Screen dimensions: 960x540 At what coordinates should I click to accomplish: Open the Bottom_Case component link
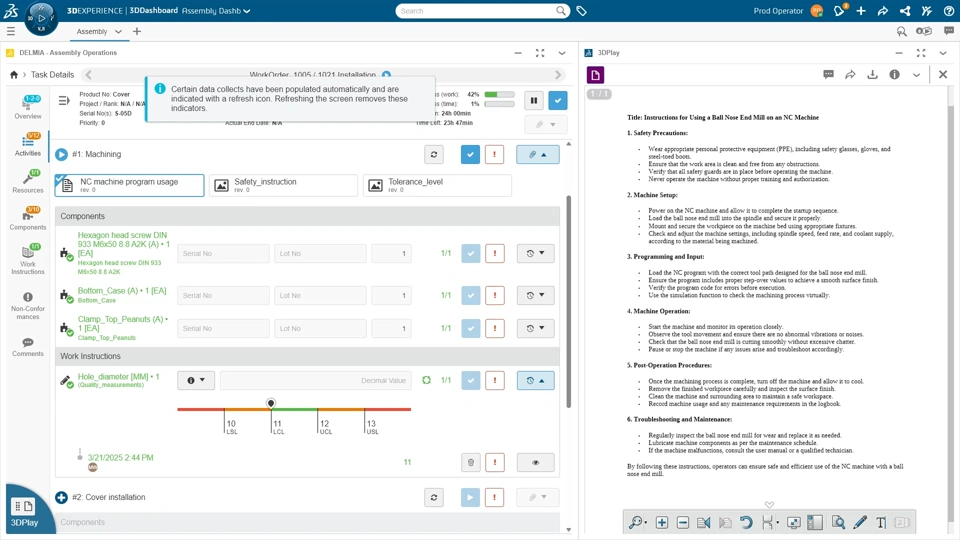point(122,291)
